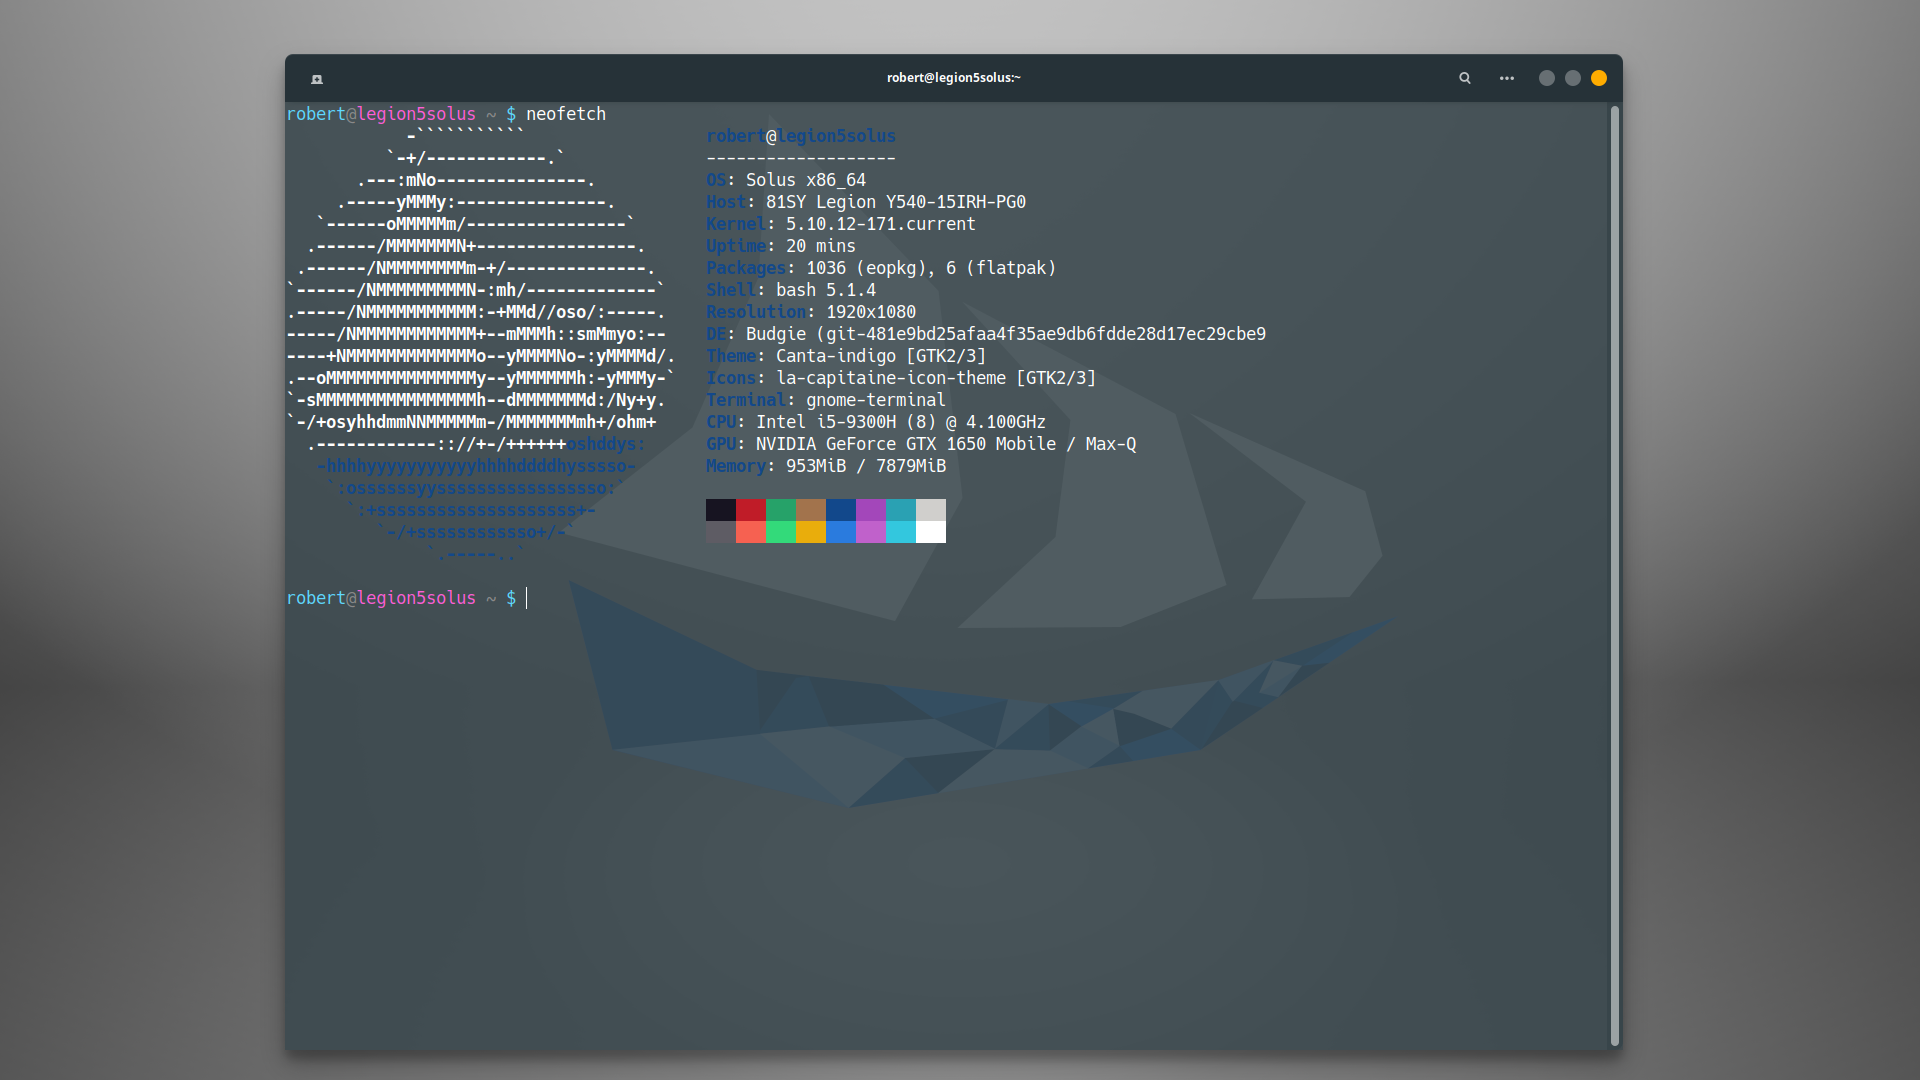Viewport: 1920px width, 1080px height.
Task: Click the bright green color block
Action: pyautogui.click(x=781, y=532)
